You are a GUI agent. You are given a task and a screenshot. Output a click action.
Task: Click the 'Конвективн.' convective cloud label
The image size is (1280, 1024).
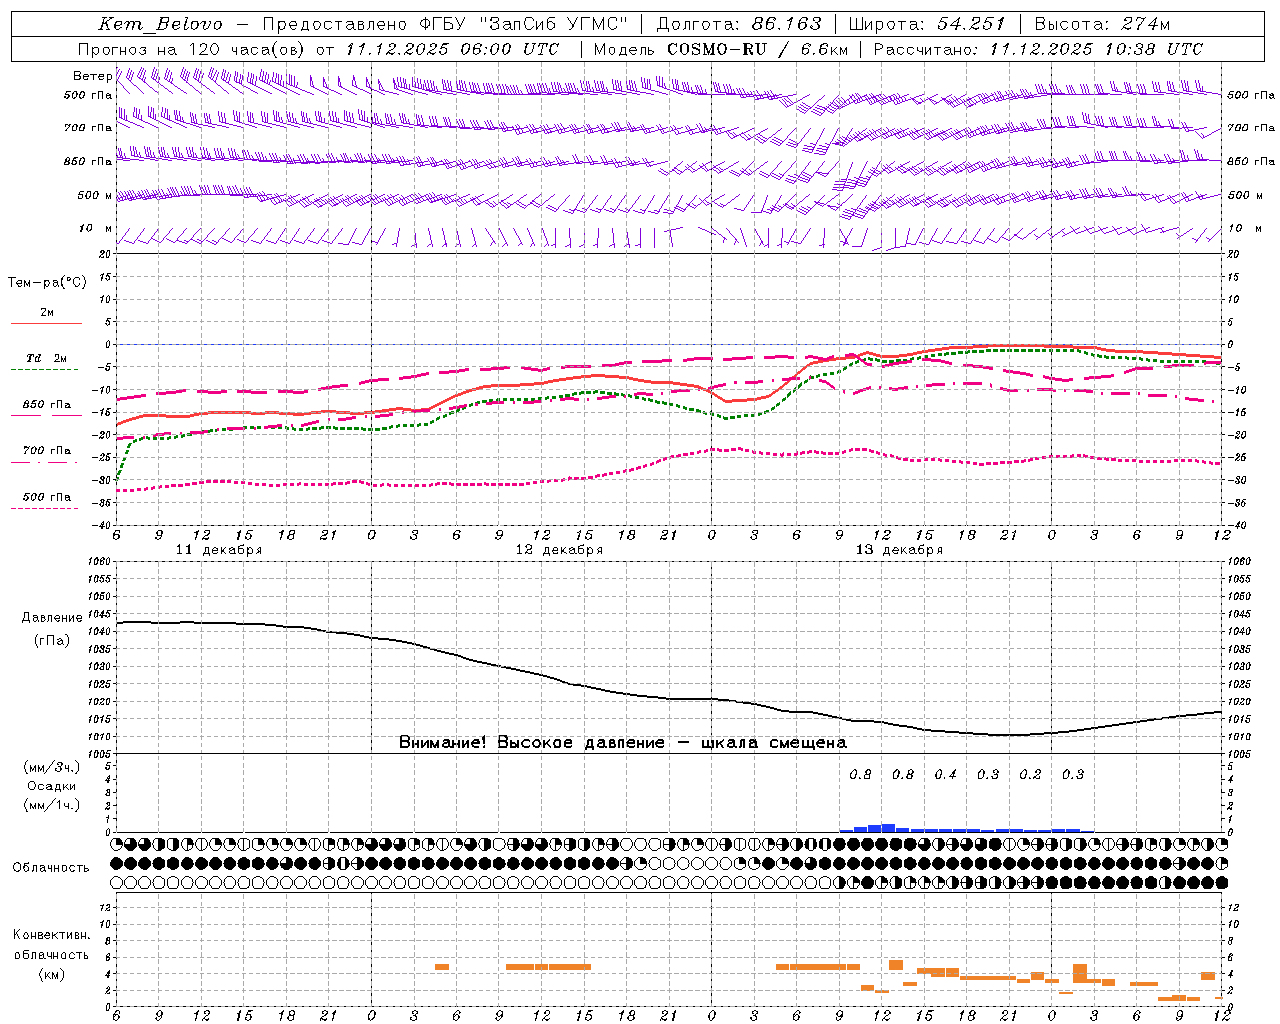click(x=52, y=935)
